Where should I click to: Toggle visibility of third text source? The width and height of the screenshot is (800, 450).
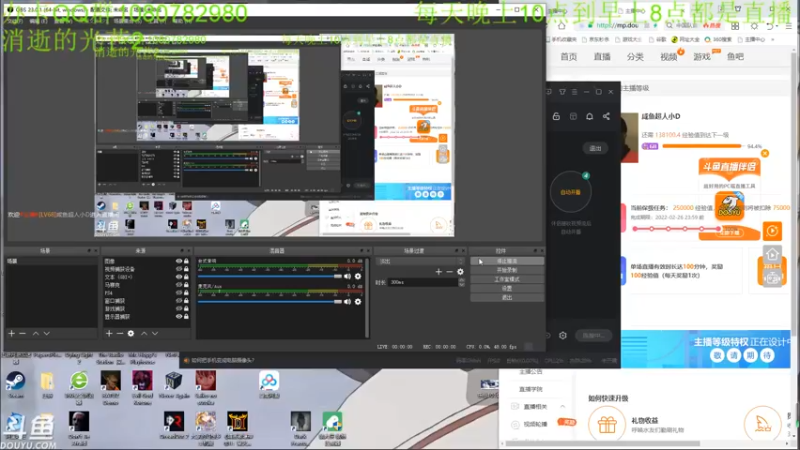(x=179, y=277)
